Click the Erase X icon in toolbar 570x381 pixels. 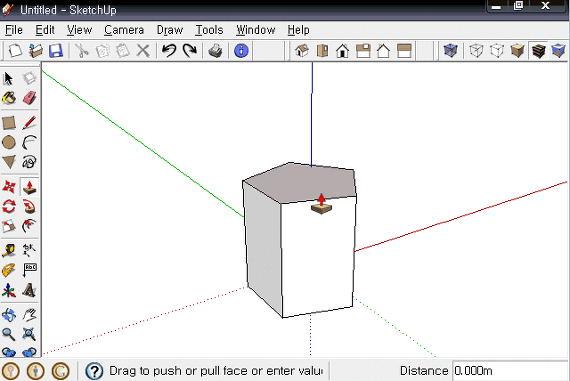pos(143,51)
